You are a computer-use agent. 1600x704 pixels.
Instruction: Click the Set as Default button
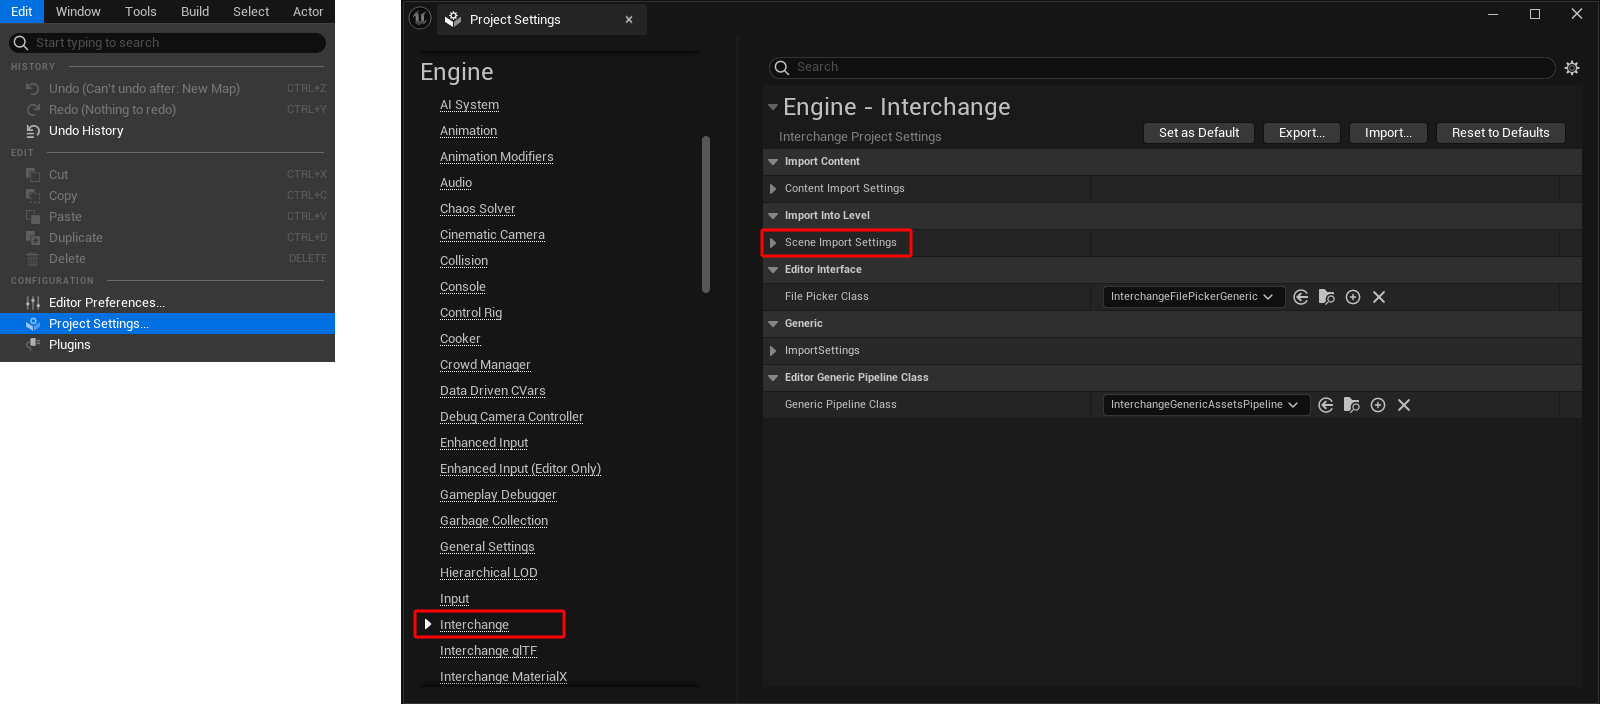click(x=1198, y=133)
